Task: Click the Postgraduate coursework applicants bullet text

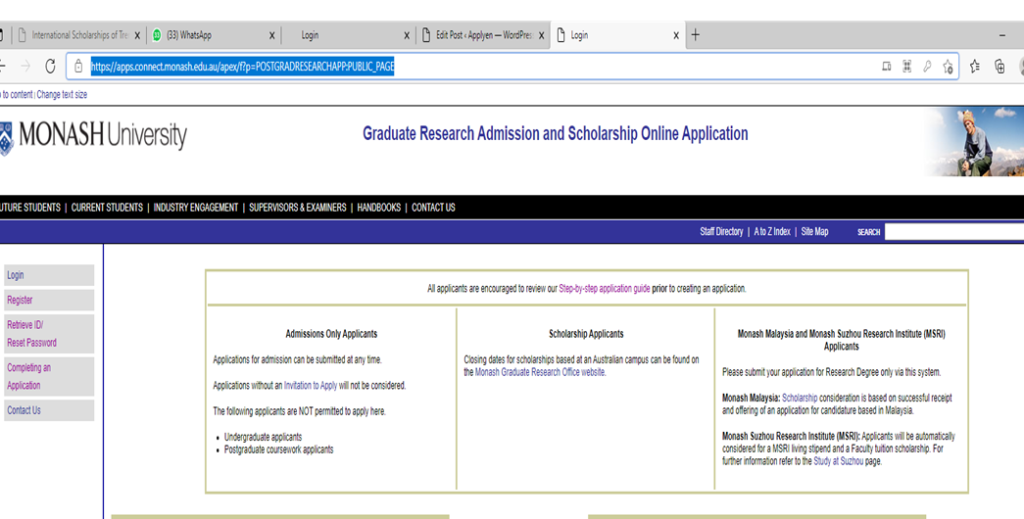Action: click(278, 449)
